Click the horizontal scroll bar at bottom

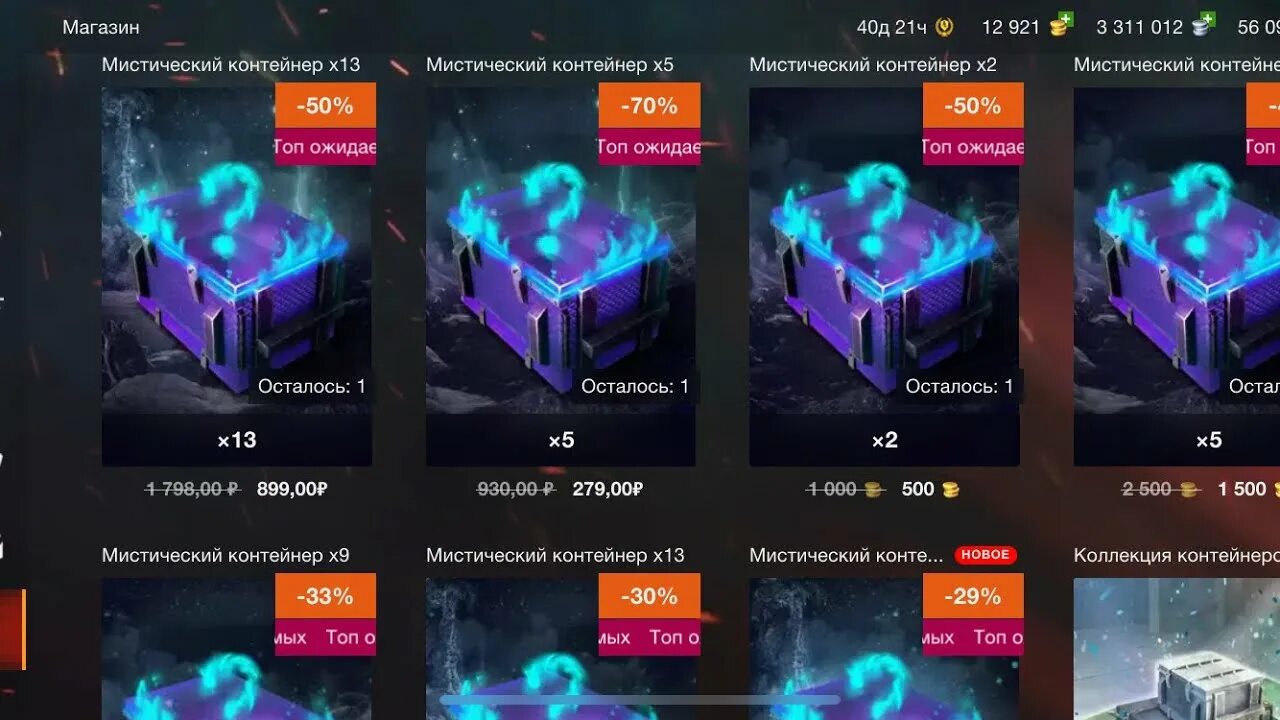(x=640, y=700)
